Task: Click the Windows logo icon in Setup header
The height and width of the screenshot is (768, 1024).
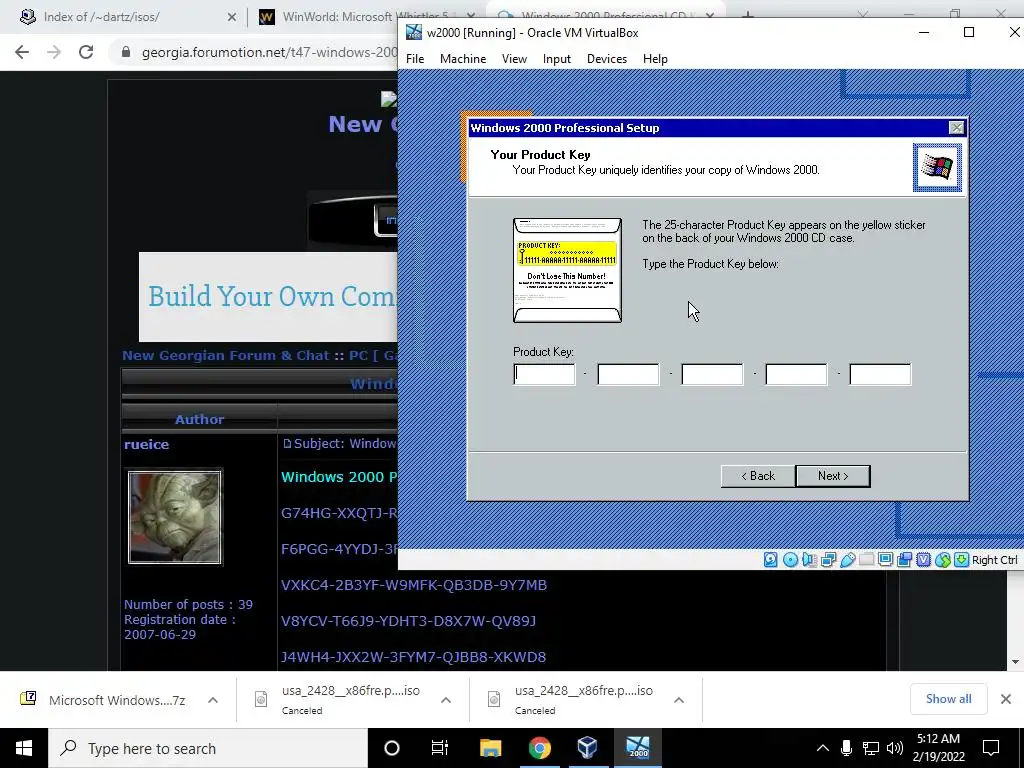Action: (937, 168)
